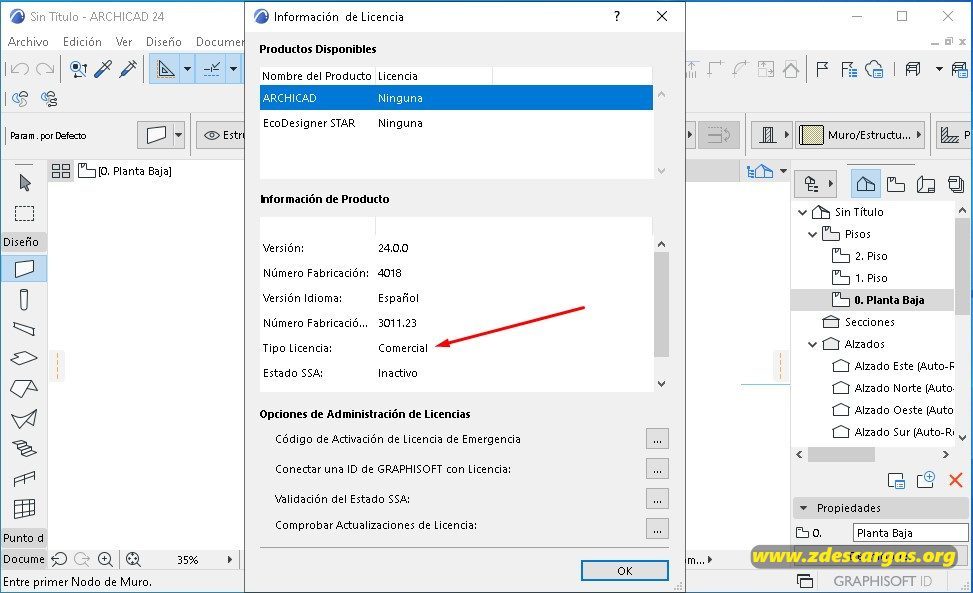Select the Roof tool

coord(24,389)
